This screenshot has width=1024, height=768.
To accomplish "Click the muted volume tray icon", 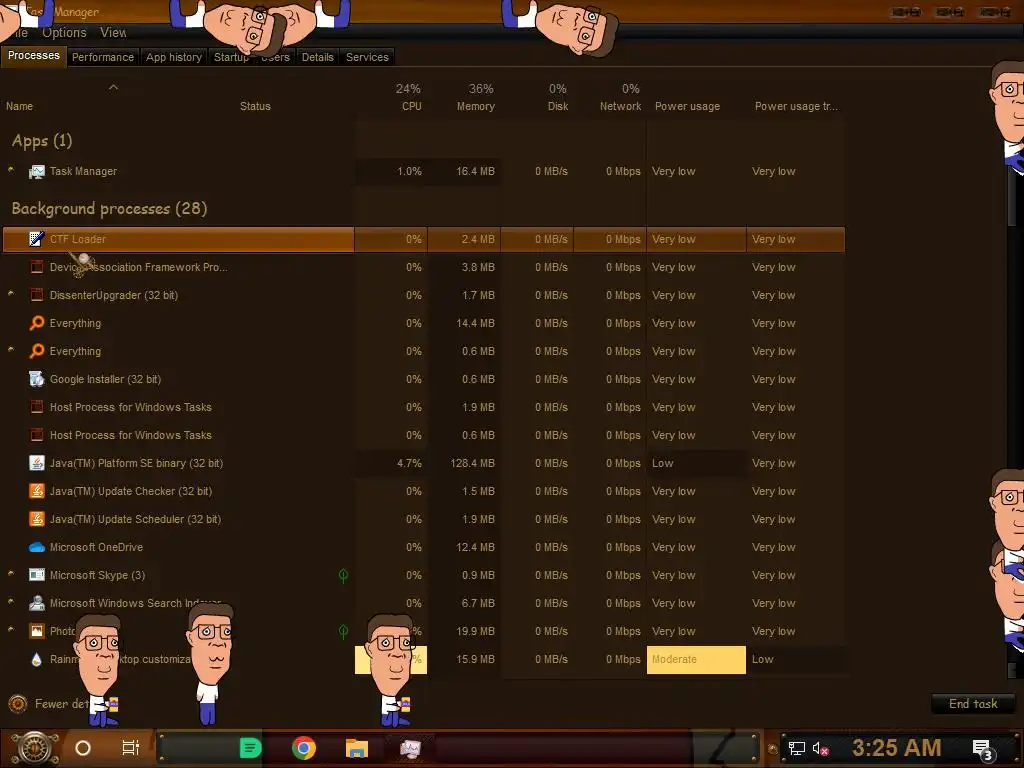I will coord(821,748).
